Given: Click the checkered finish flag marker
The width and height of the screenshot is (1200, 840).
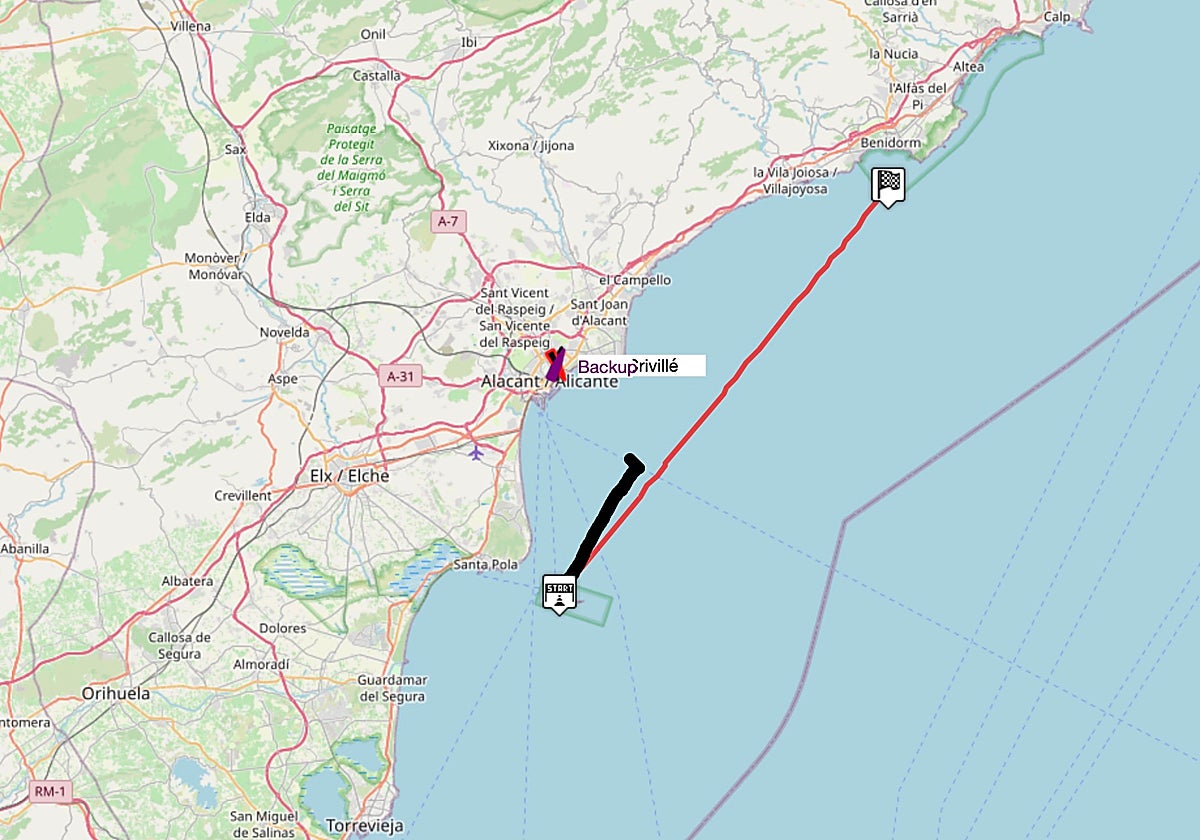Looking at the screenshot, I should (x=889, y=185).
